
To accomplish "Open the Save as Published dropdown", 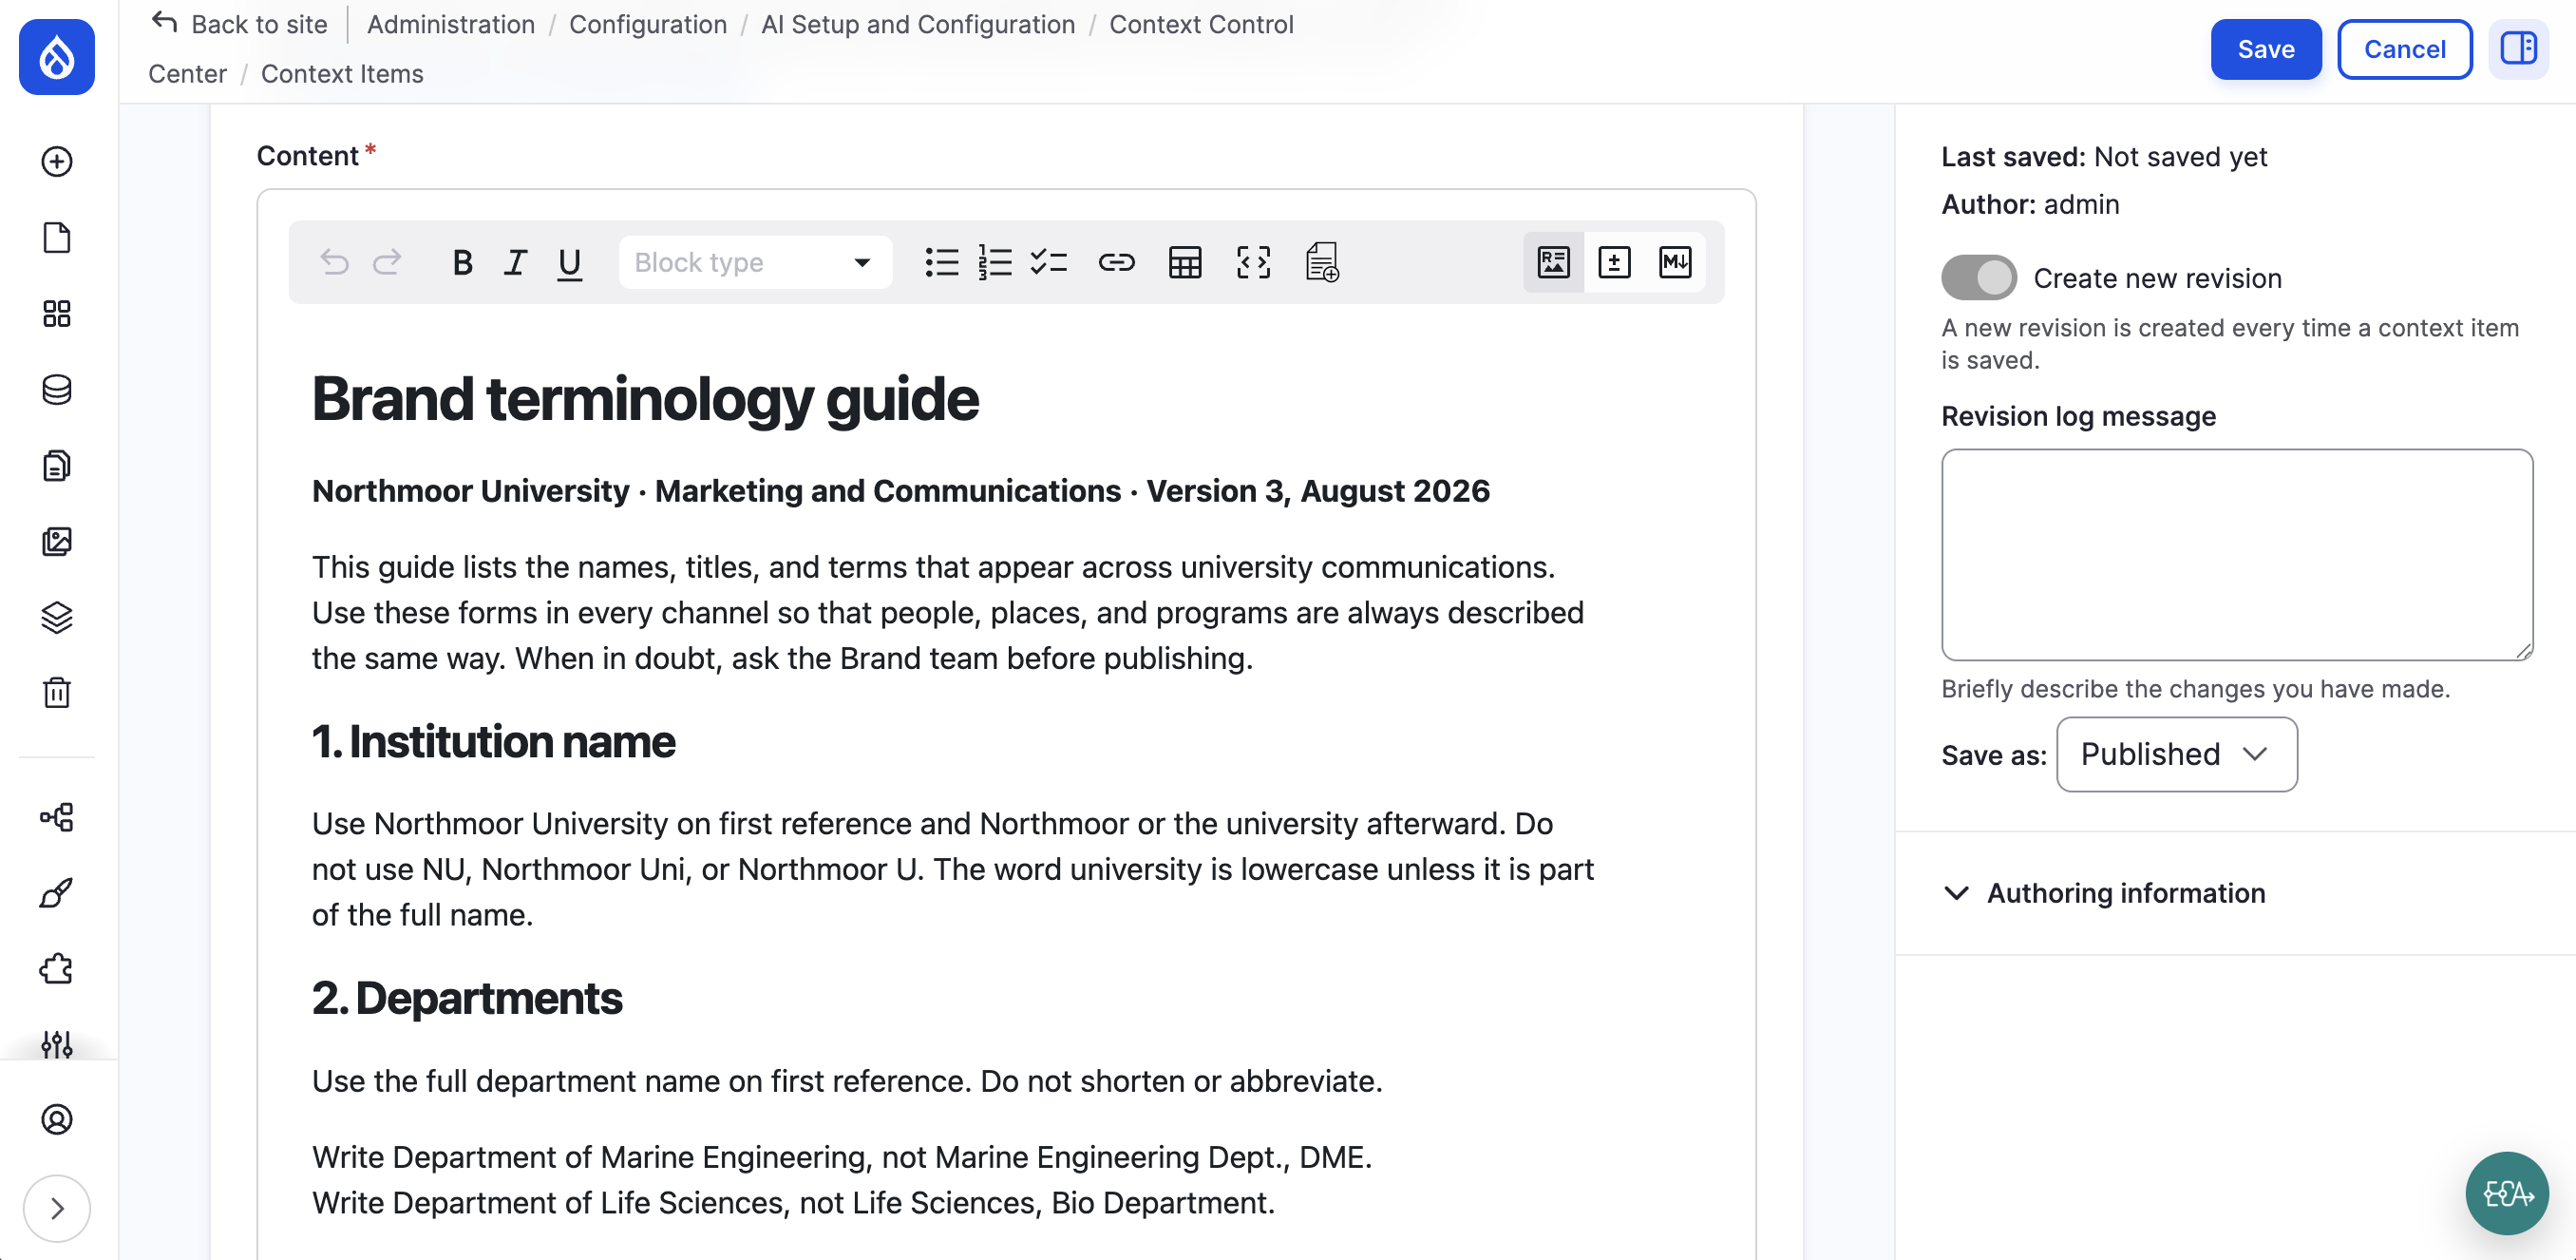I will coord(2176,754).
